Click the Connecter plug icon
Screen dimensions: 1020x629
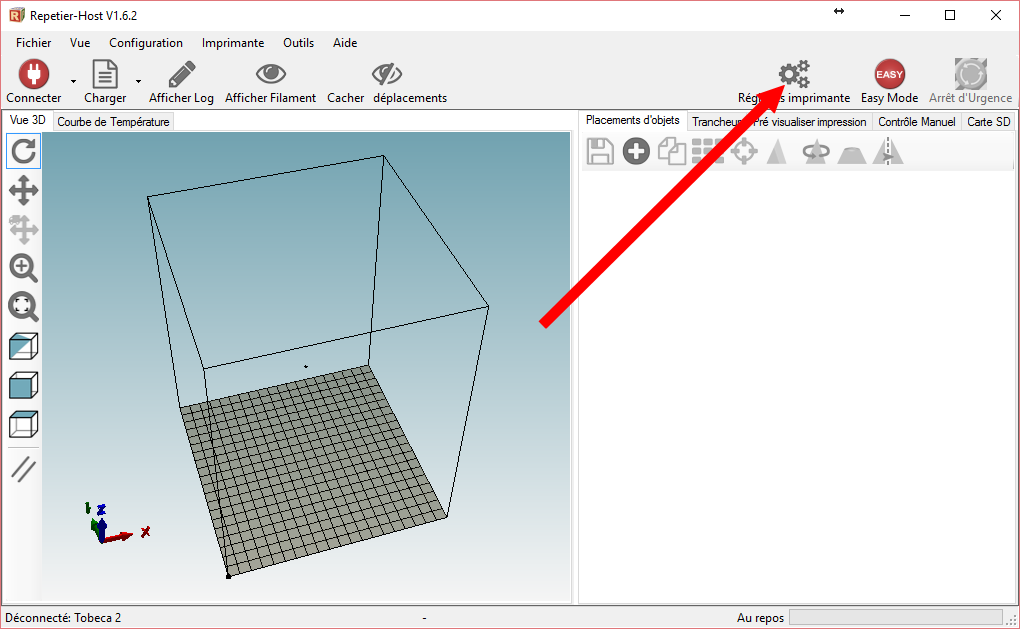(34, 74)
